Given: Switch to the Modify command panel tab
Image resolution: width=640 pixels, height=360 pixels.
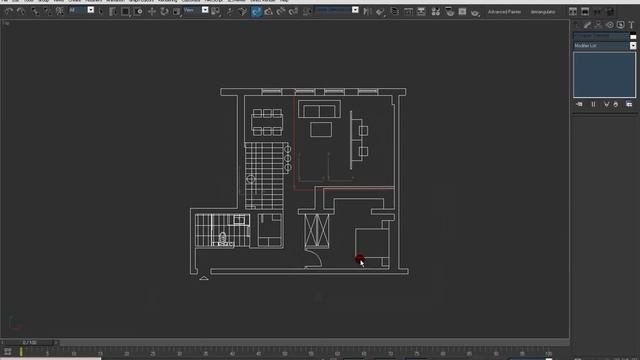Looking at the screenshot, I should 587,25.
